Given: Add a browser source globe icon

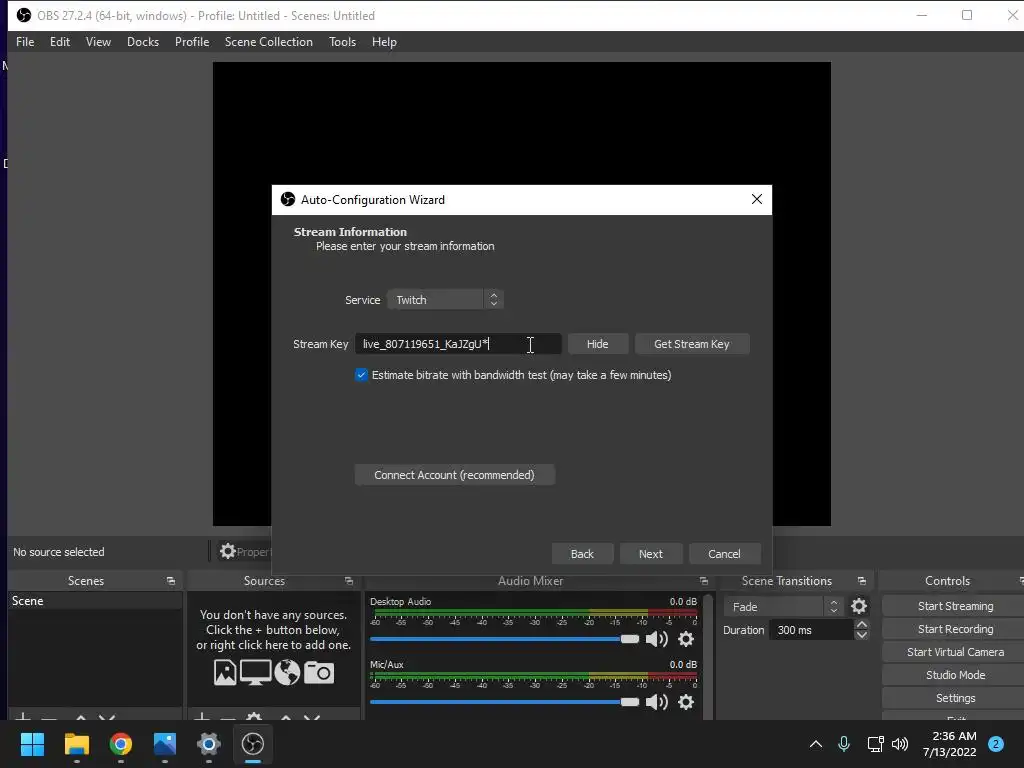Looking at the screenshot, I should coord(287,673).
